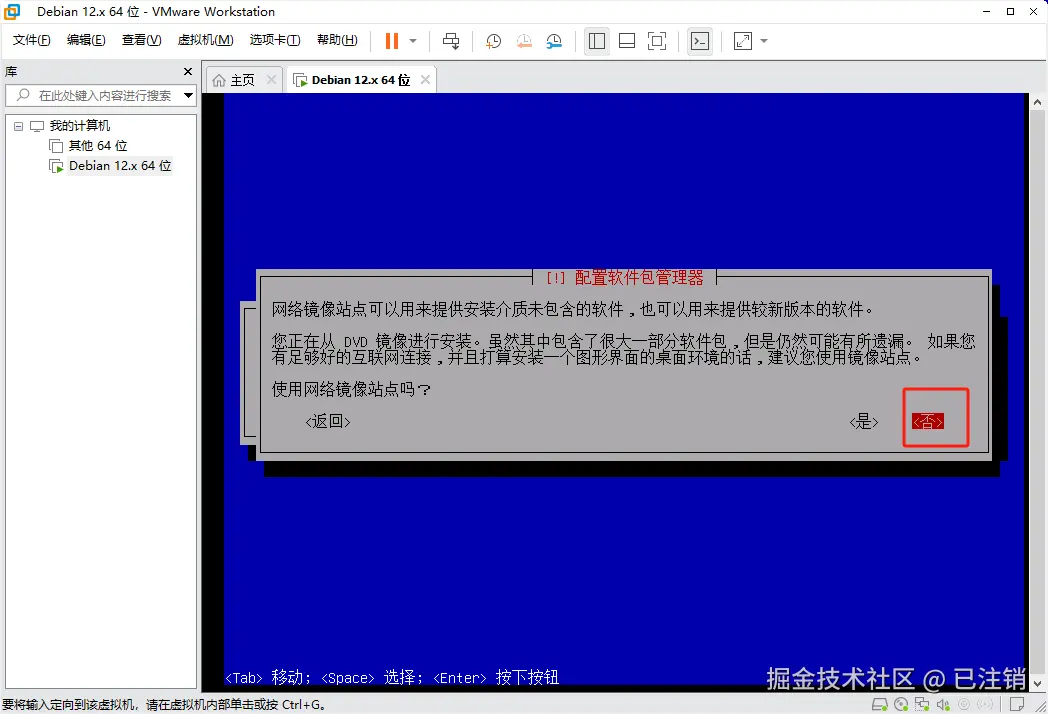Take a snapshot of this virtual machine
This screenshot has width=1048, height=714.
coord(492,41)
